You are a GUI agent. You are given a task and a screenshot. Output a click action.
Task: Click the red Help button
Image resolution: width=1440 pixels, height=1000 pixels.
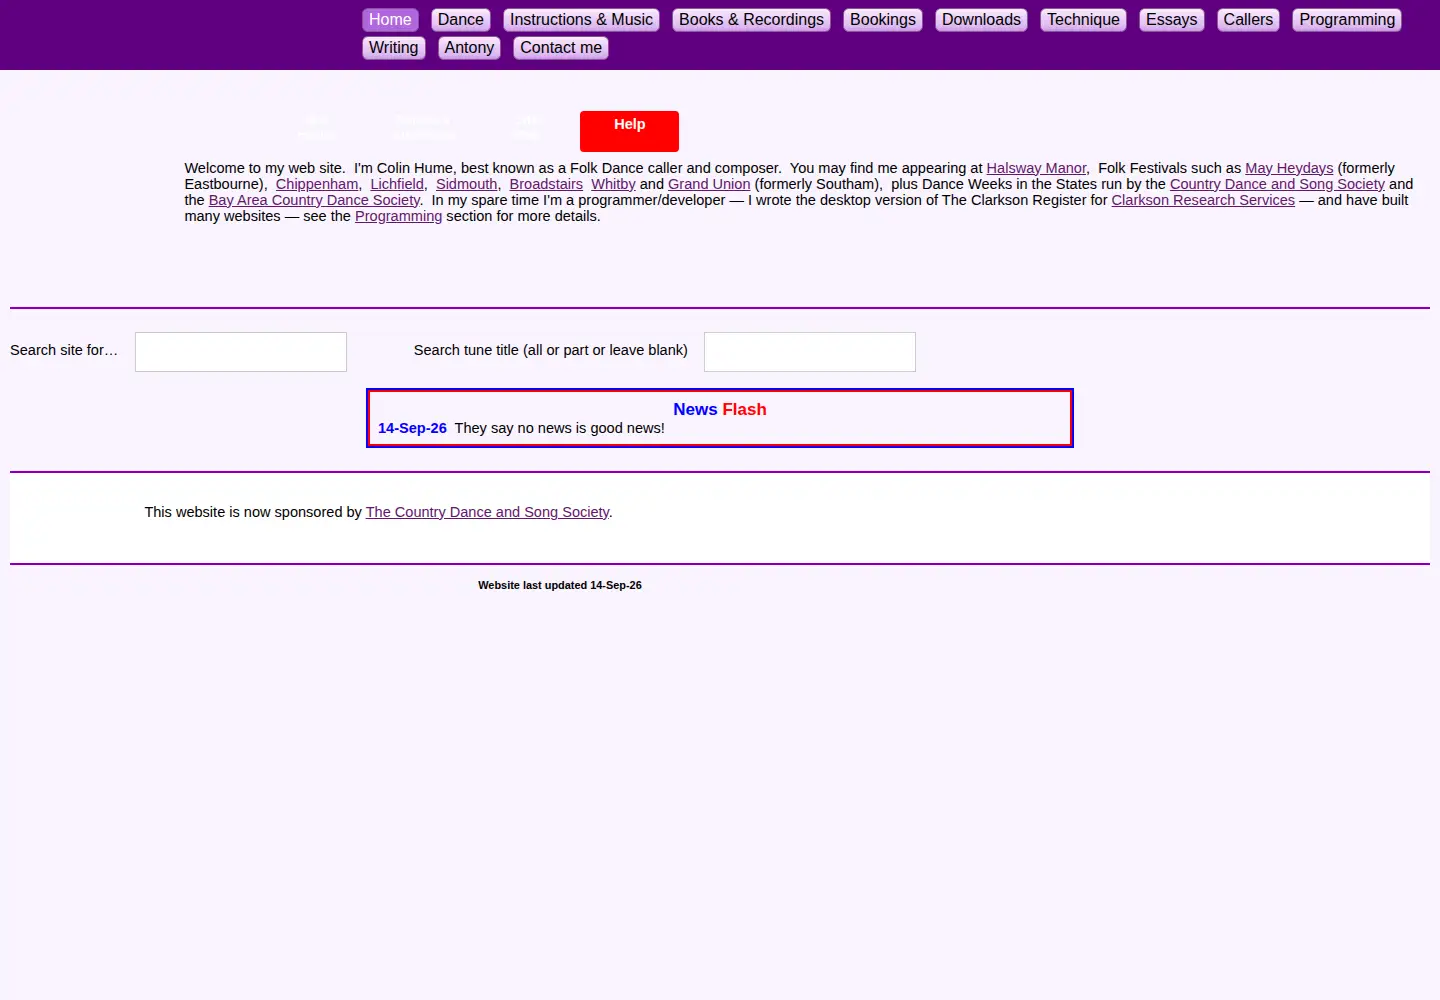coord(629,131)
